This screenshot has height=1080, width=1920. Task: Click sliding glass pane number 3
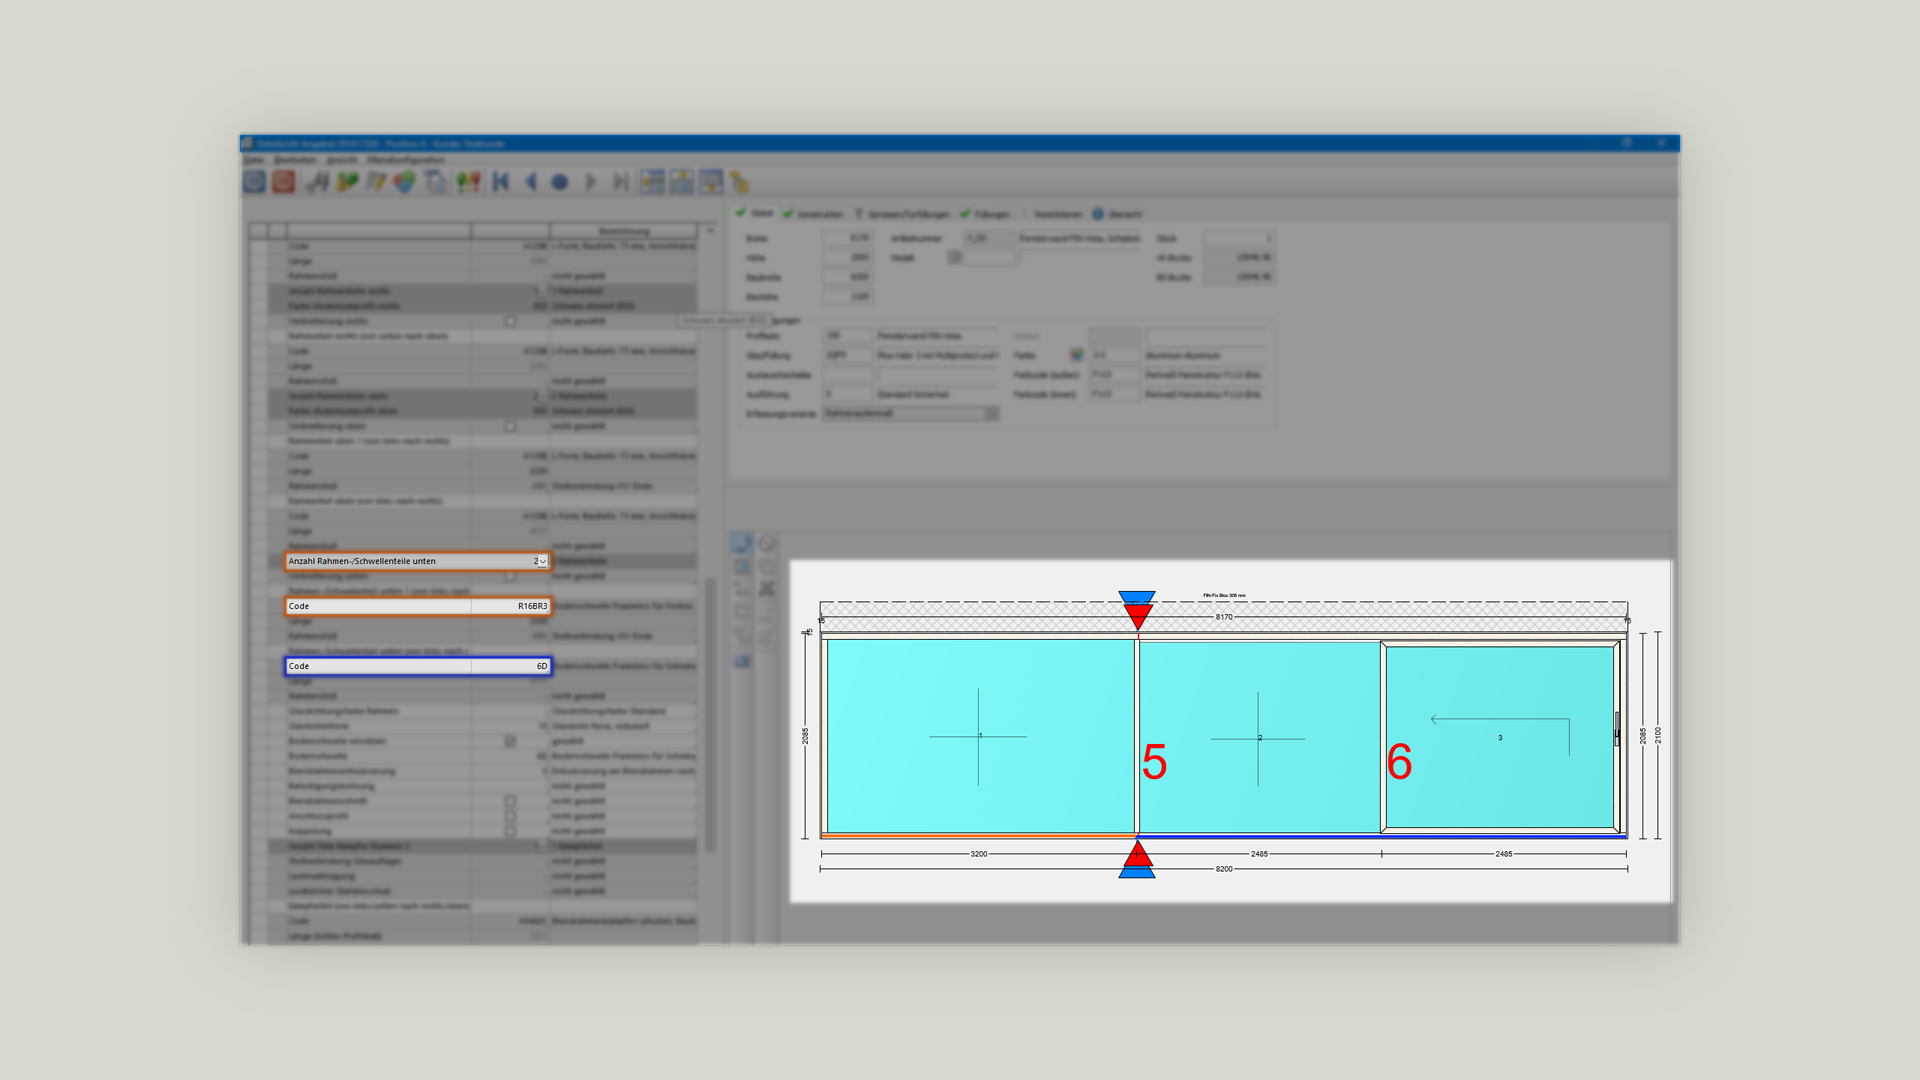(1499, 737)
